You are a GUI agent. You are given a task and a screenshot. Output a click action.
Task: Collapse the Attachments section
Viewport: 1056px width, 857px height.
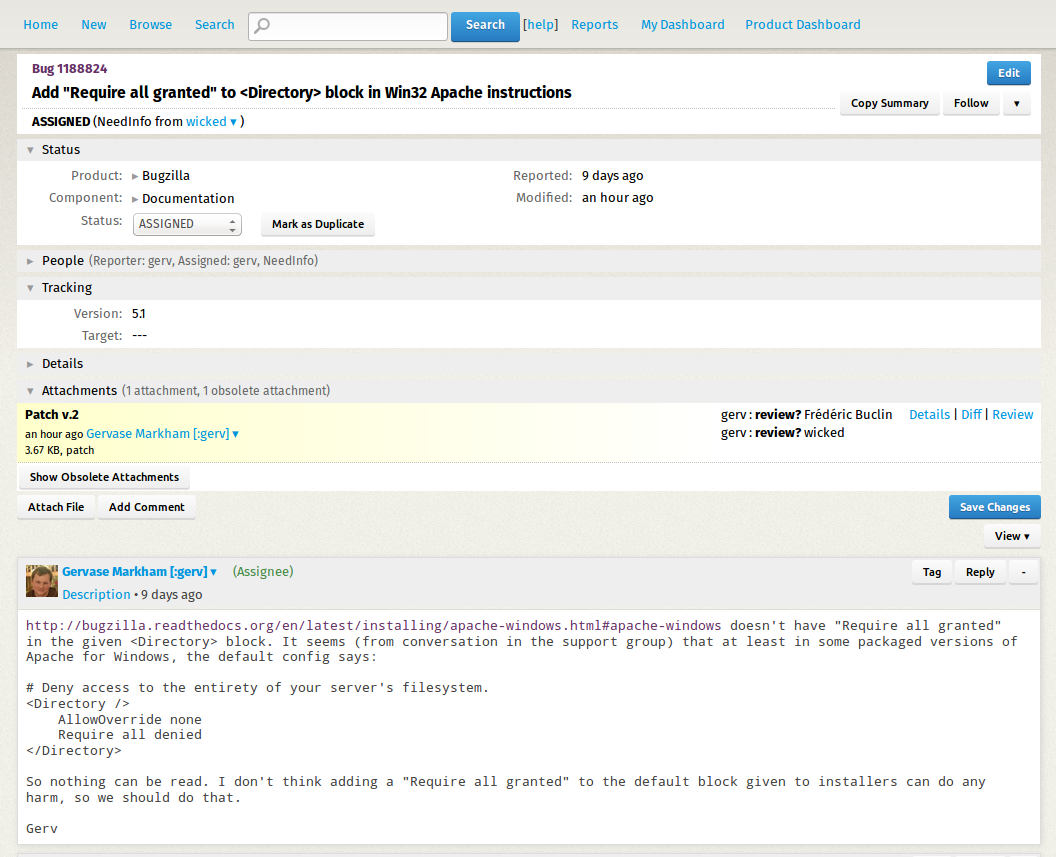coord(30,391)
